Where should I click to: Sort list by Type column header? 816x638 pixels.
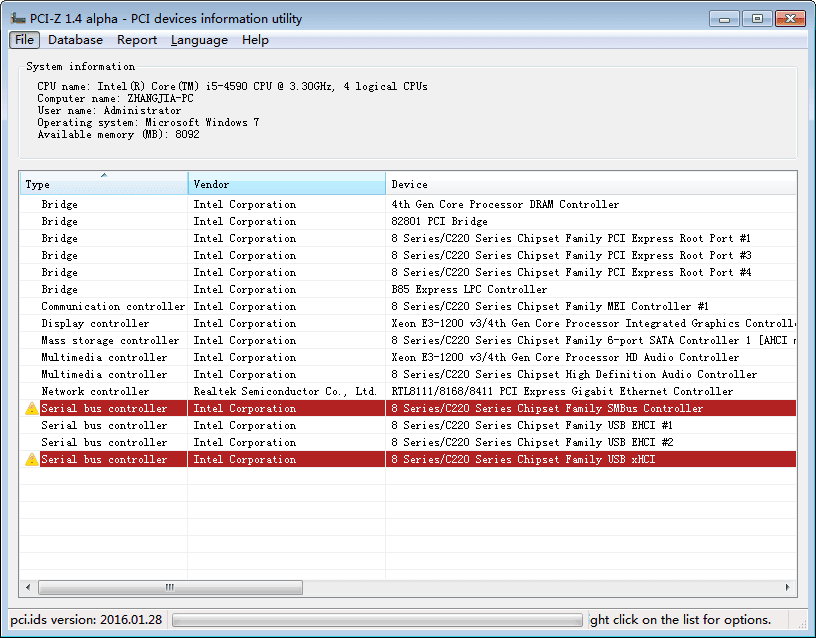coord(104,184)
